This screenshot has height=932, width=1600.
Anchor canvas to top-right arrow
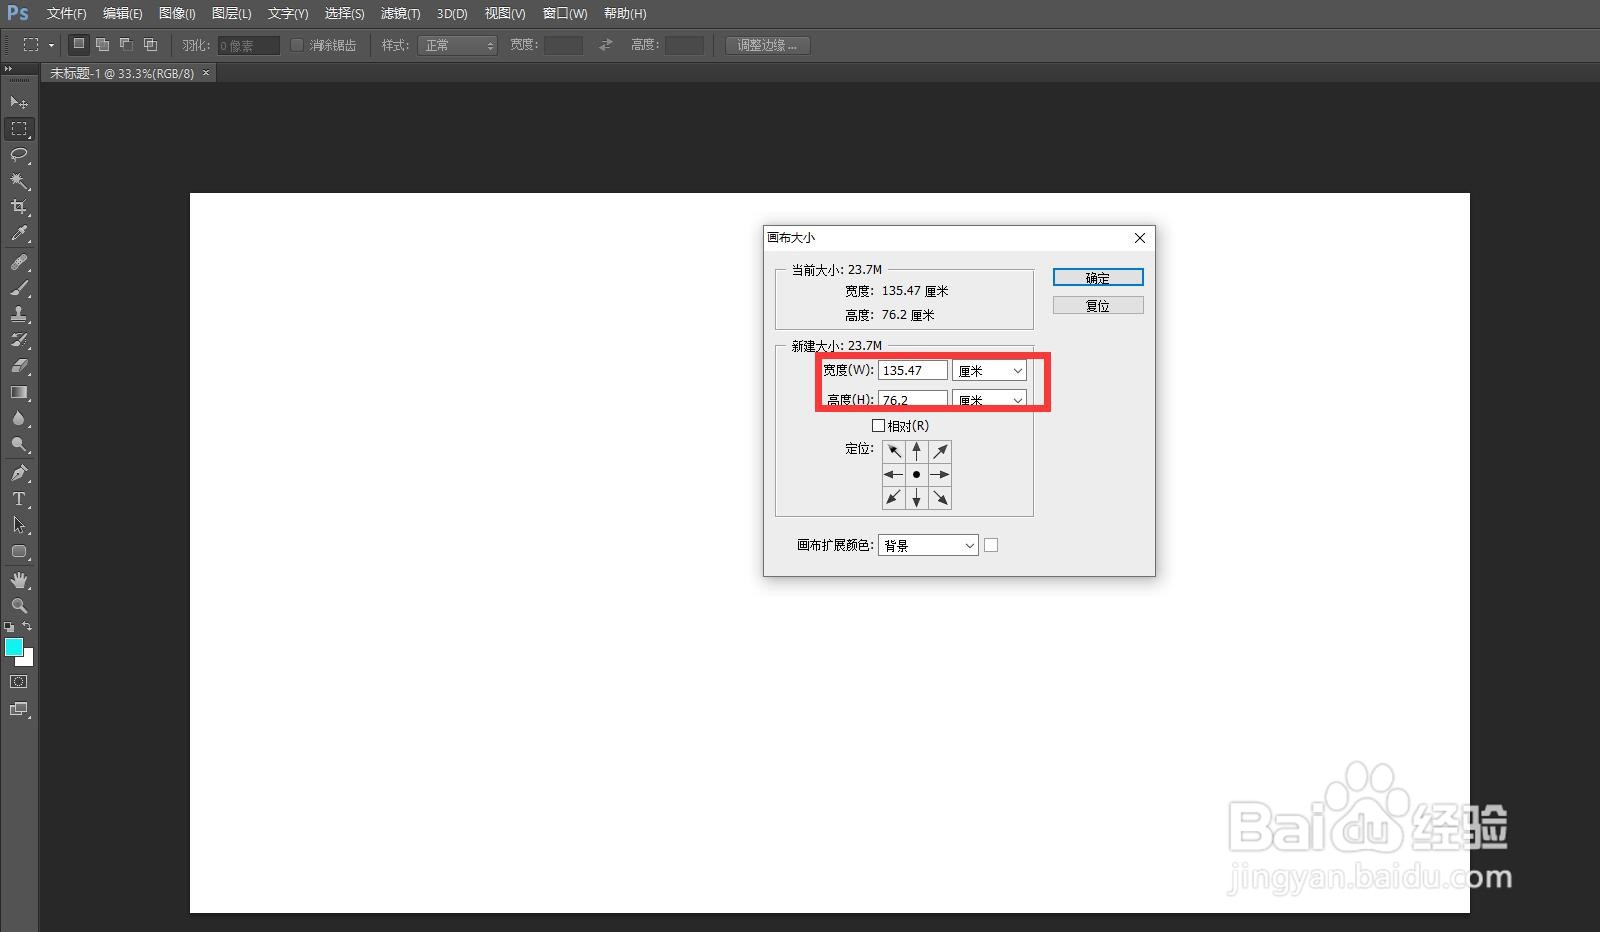coord(940,451)
